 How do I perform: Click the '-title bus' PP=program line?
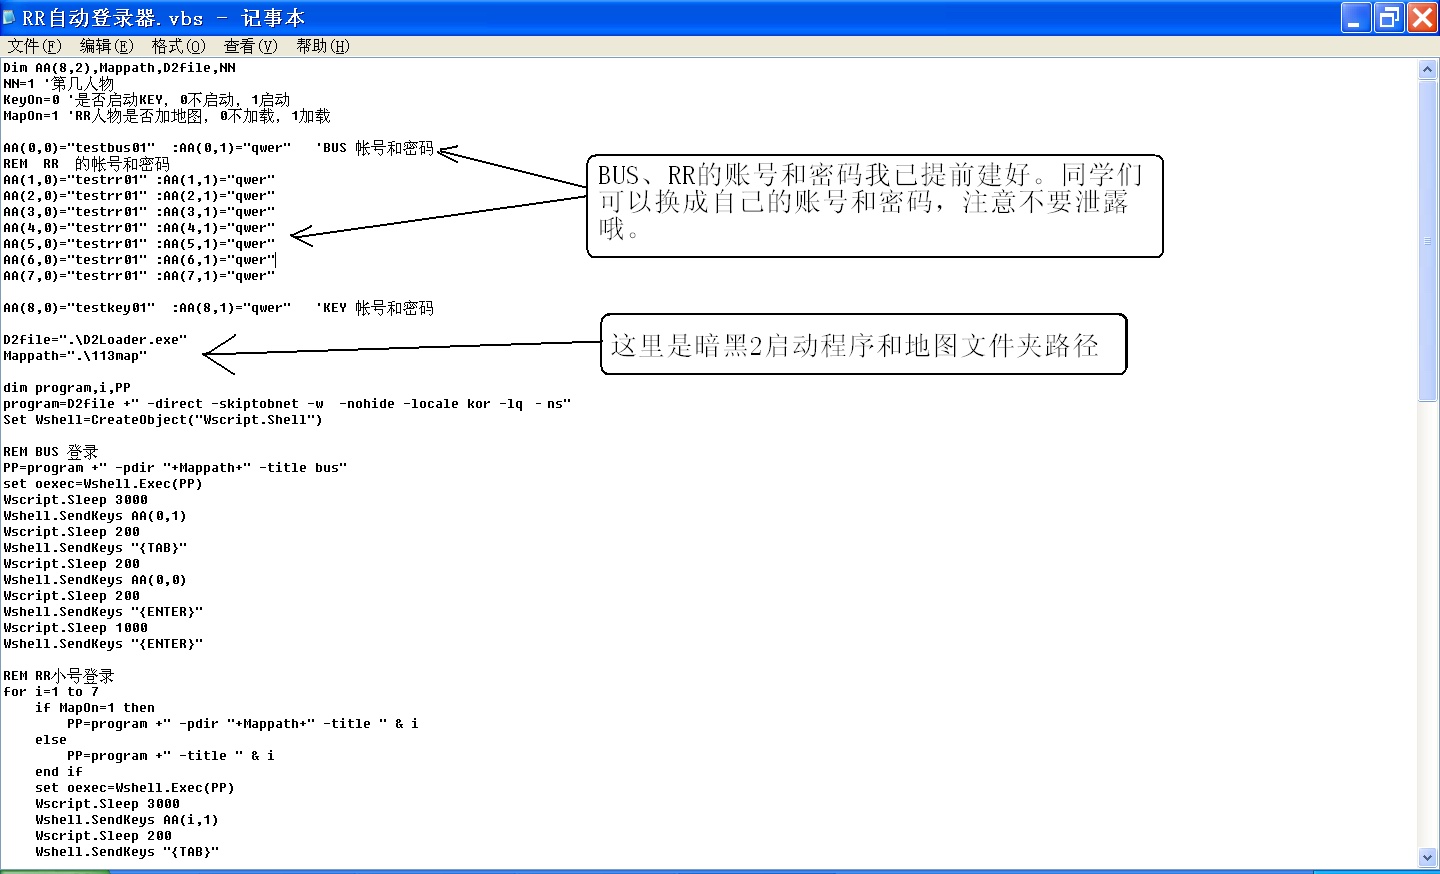coord(175,468)
